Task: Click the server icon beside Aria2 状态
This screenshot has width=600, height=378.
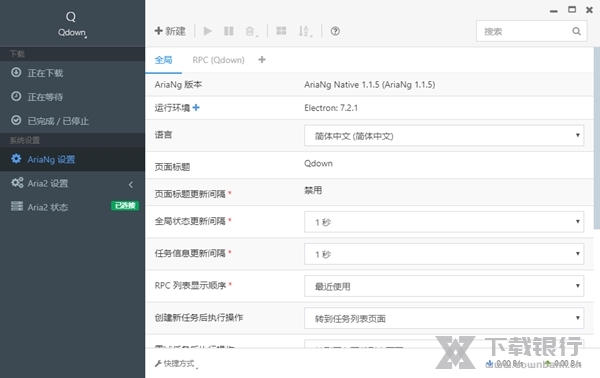Action: tap(17, 206)
